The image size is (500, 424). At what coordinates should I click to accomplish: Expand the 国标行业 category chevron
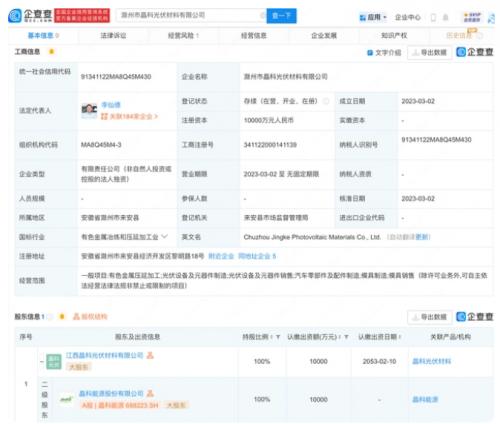[164, 237]
